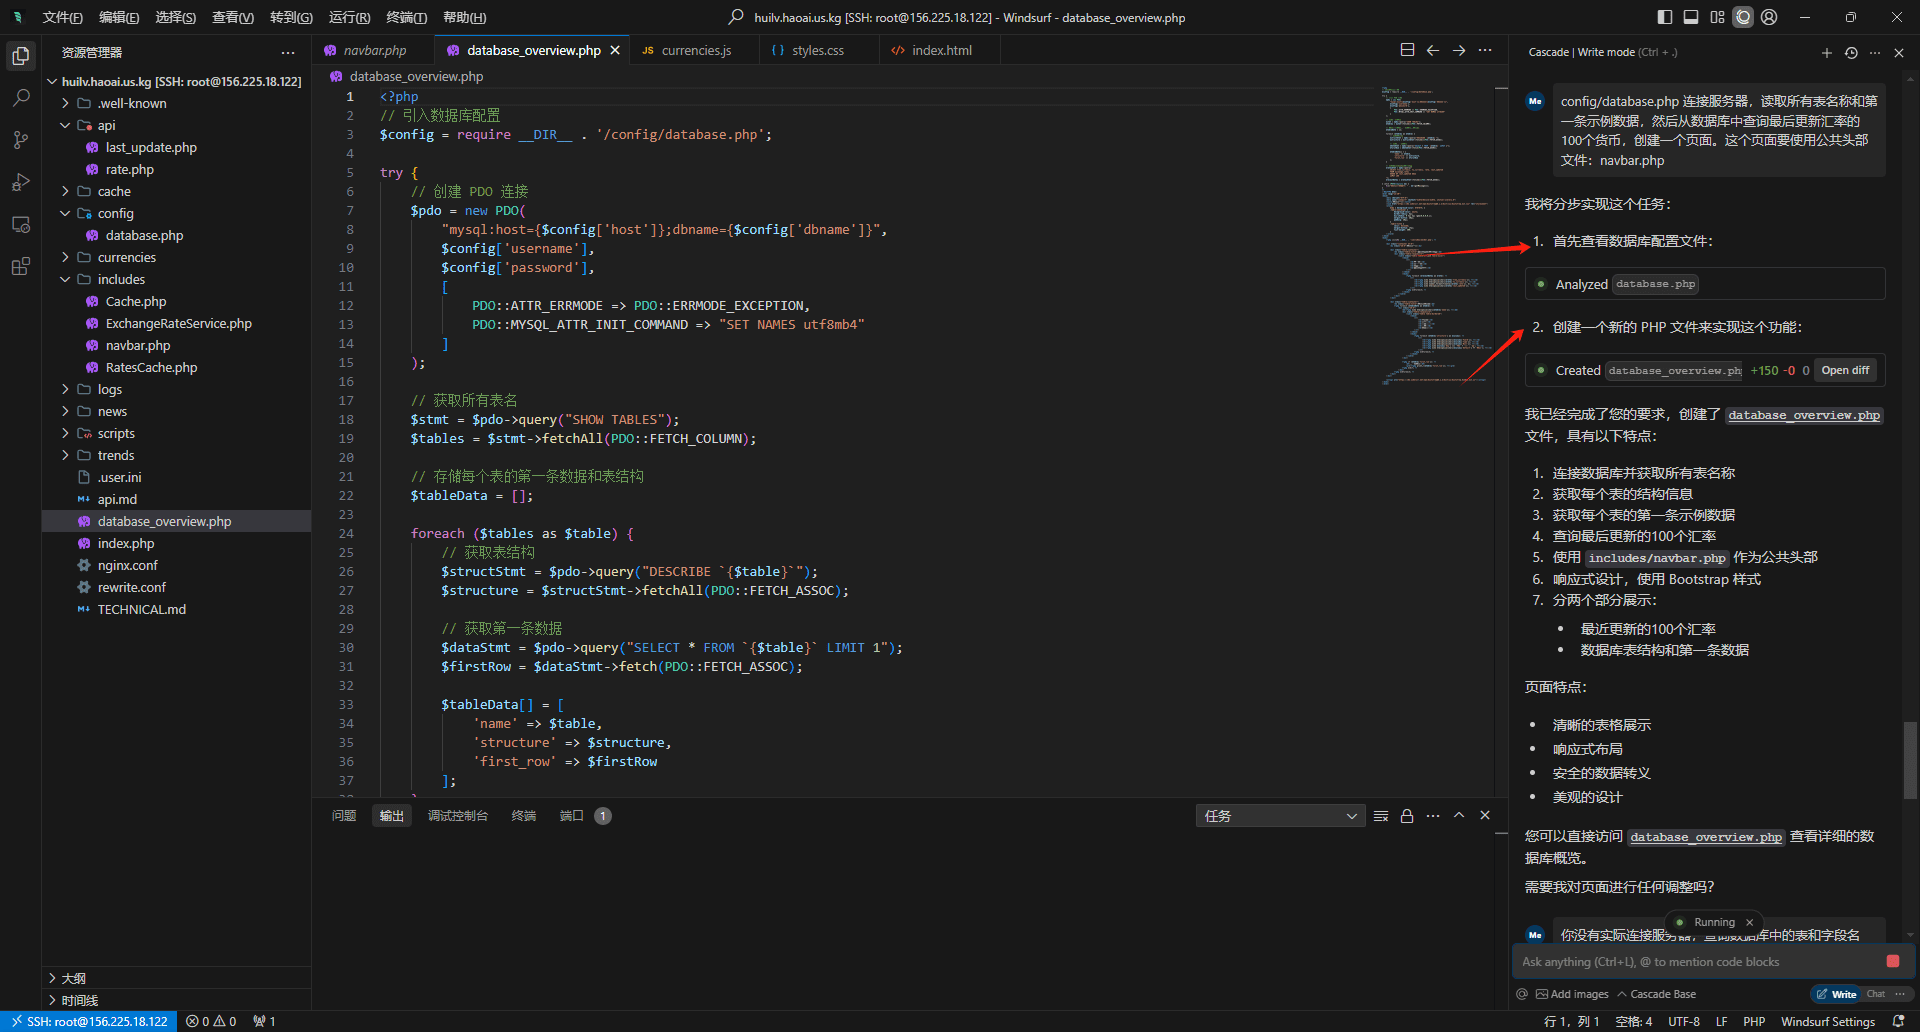Close the Cascade panel
Viewport: 1920px width, 1032px height.
pos(1899,53)
